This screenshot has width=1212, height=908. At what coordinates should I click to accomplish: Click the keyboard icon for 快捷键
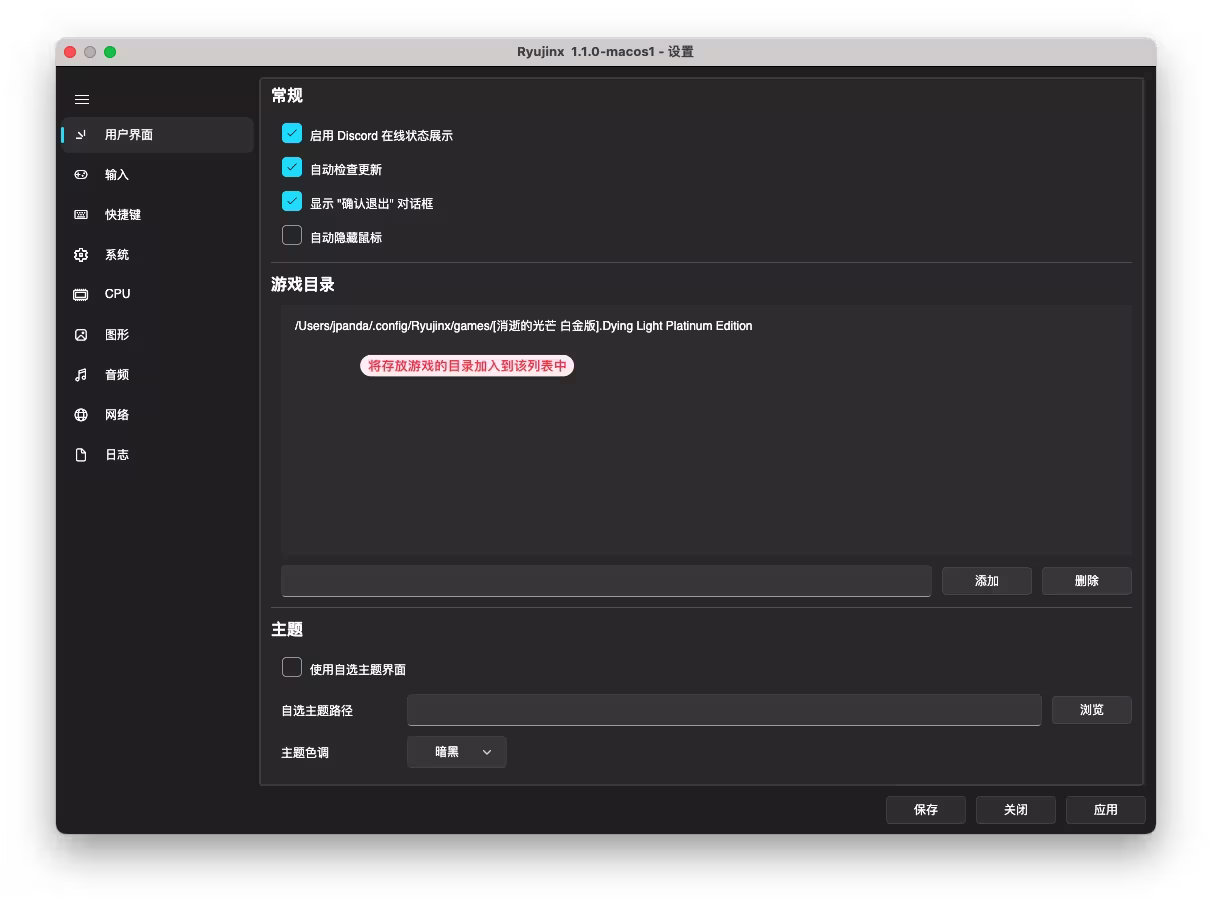click(x=81, y=214)
